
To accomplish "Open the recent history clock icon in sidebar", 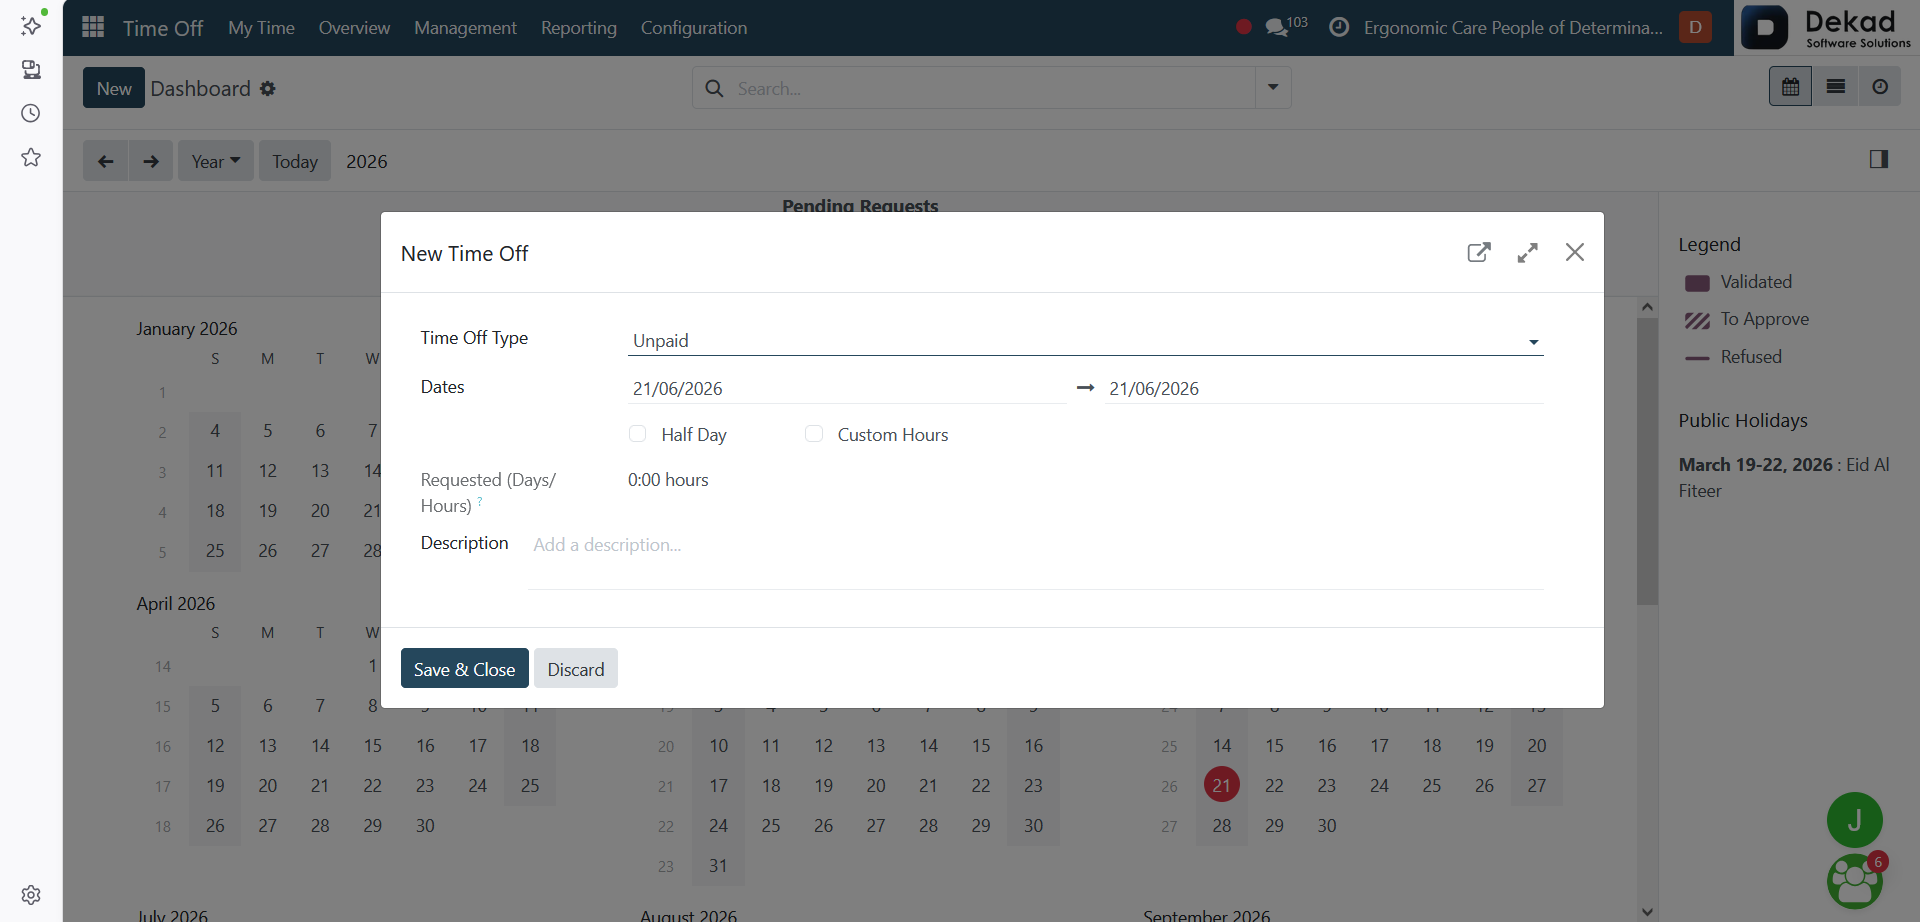I will pos(31,113).
